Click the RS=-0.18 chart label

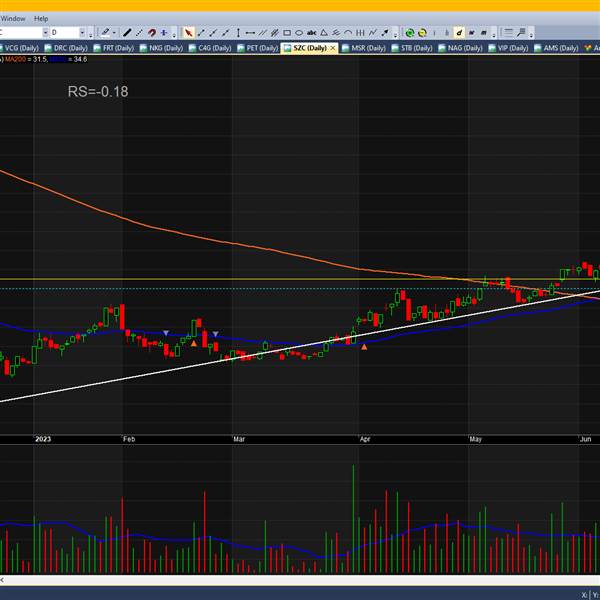(x=98, y=91)
